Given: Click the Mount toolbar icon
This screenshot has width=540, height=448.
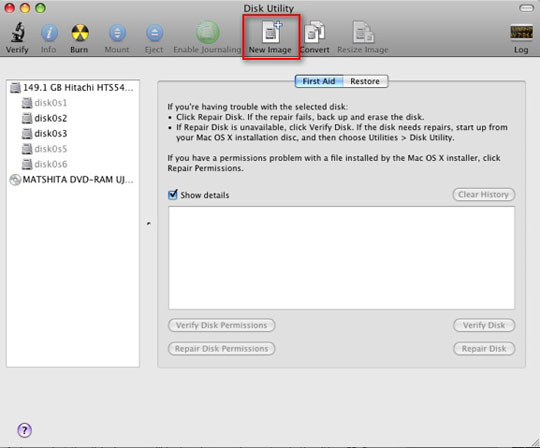Looking at the screenshot, I should point(117,33).
